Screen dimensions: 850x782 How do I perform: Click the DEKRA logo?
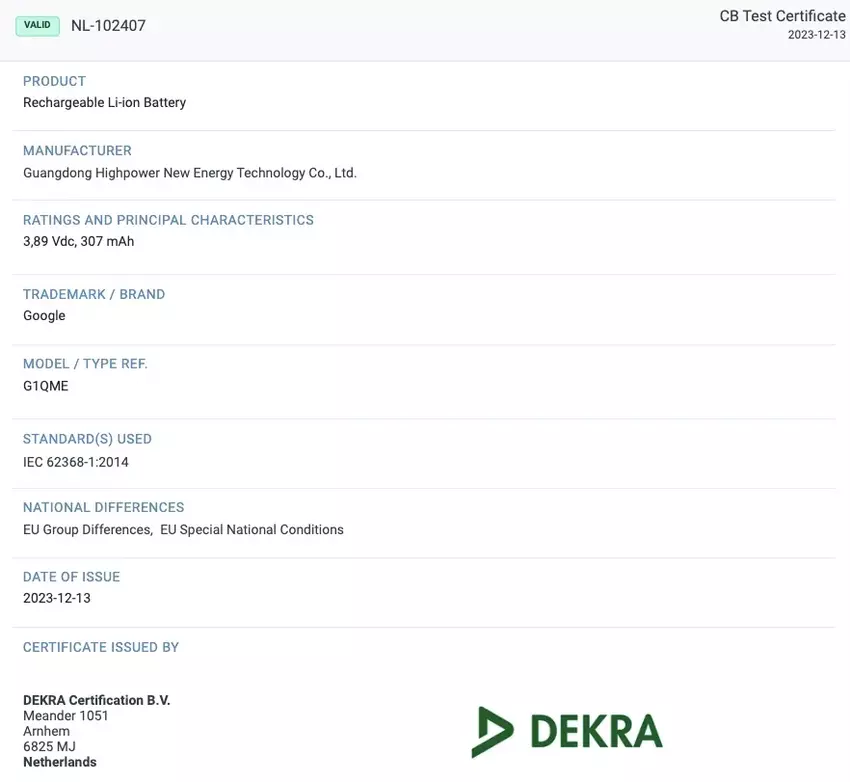click(x=566, y=731)
